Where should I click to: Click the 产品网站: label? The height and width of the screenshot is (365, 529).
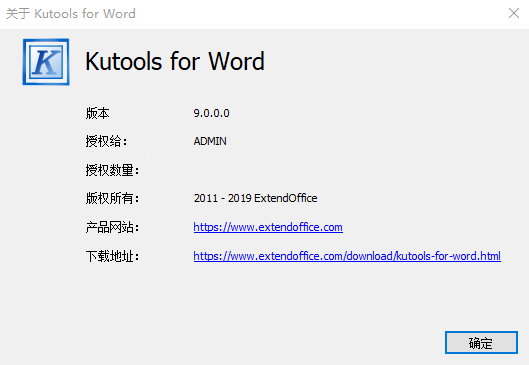pyautogui.click(x=112, y=227)
